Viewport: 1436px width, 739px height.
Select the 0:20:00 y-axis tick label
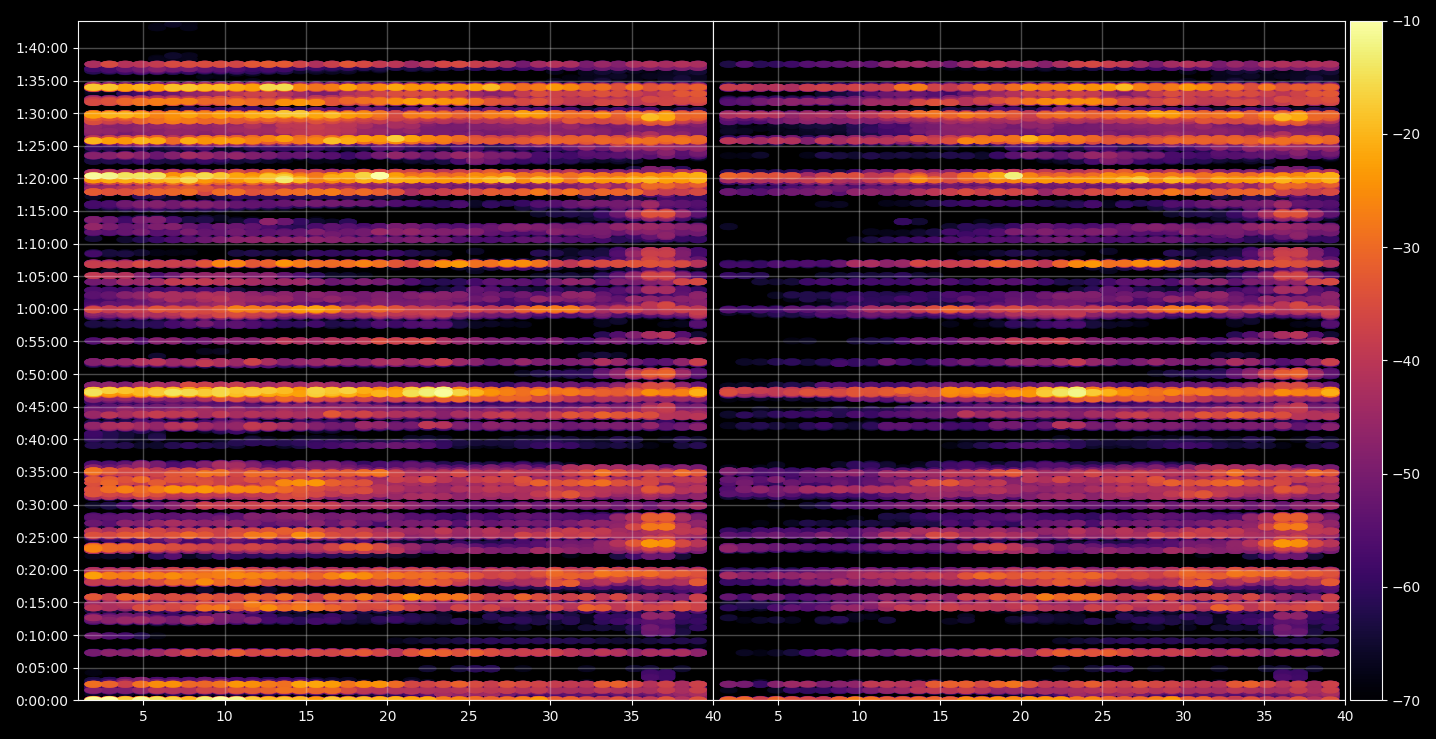42,570
